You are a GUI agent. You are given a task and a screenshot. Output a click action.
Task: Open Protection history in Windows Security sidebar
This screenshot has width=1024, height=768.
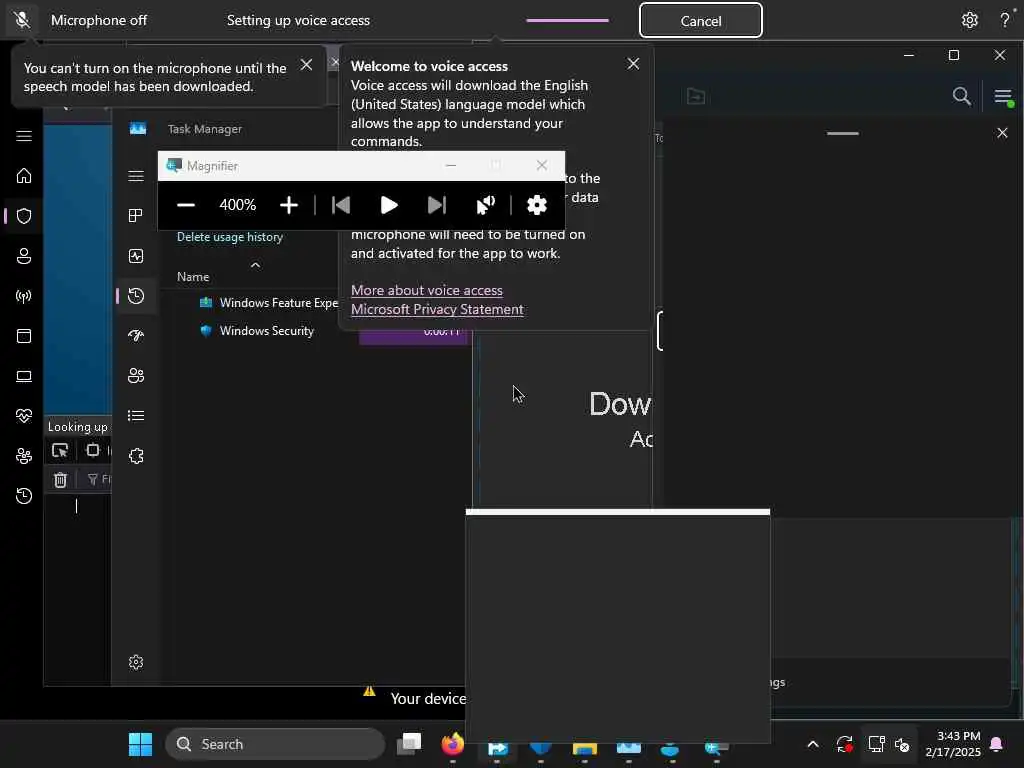24,496
